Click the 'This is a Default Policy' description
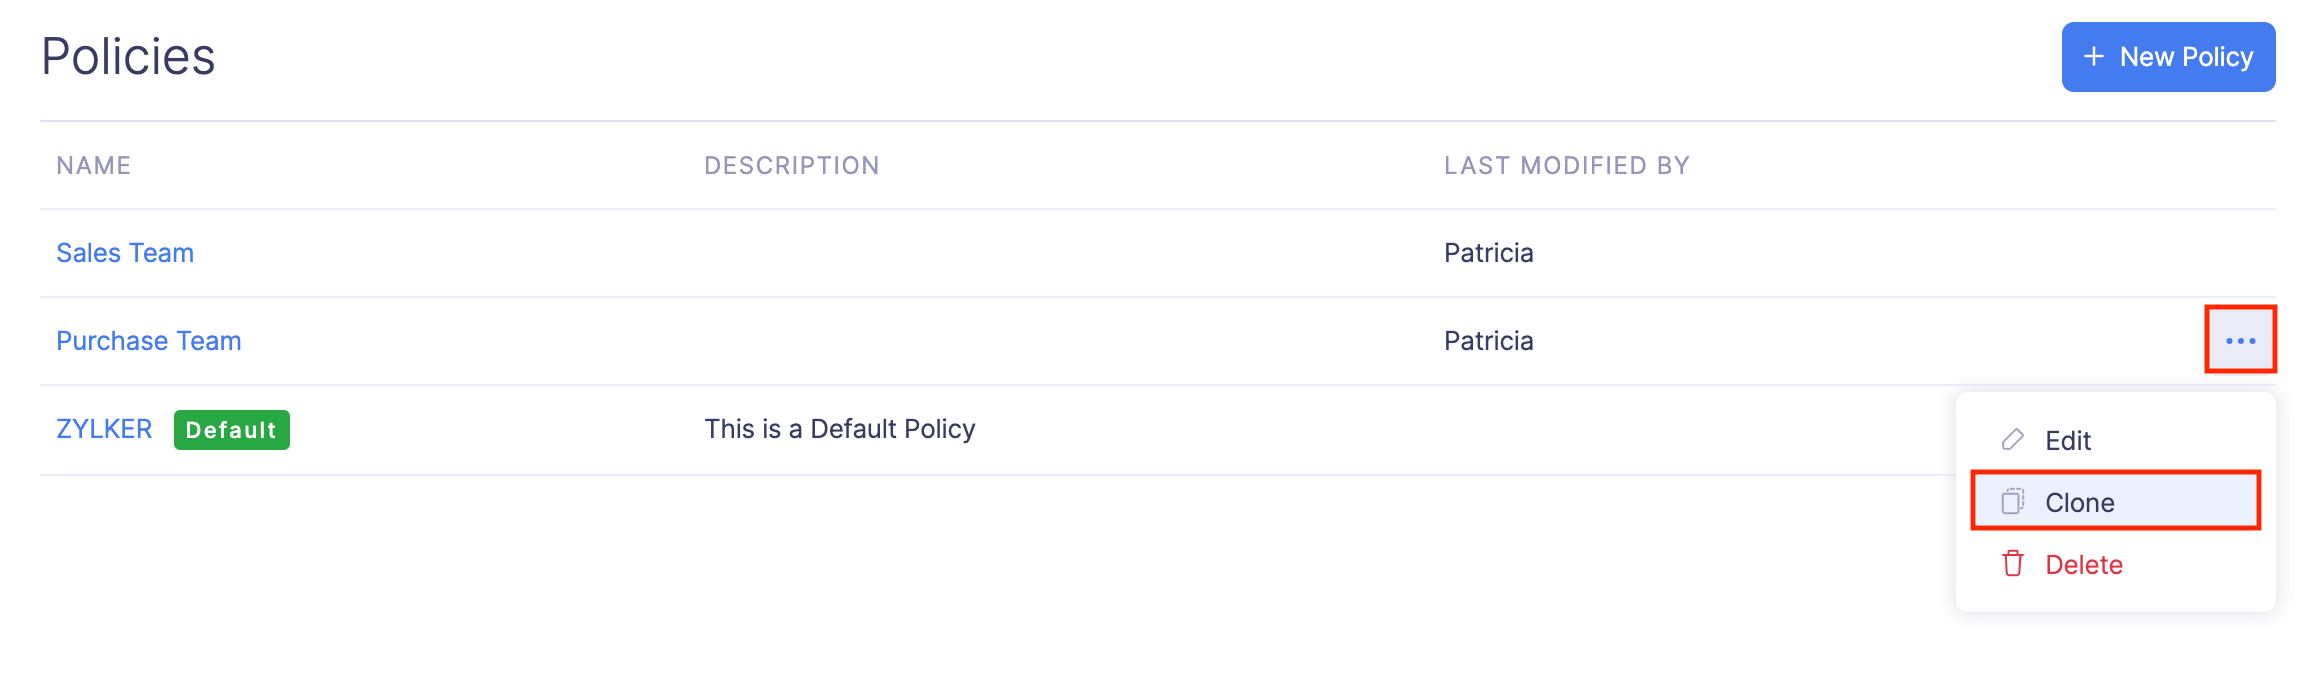The height and width of the screenshot is (692, 2316). (839, 429)
